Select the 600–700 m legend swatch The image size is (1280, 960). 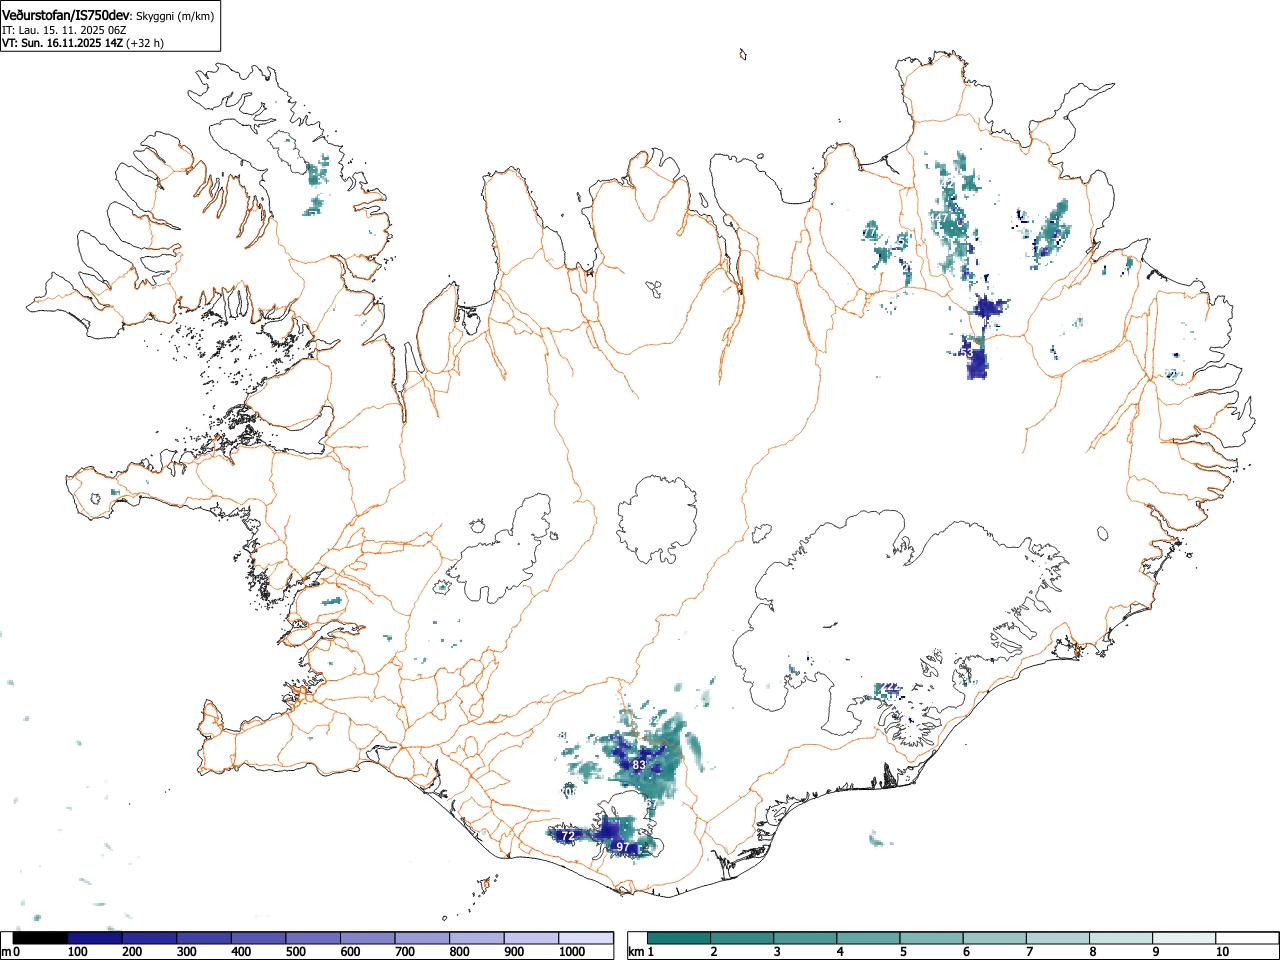point(368,938)
